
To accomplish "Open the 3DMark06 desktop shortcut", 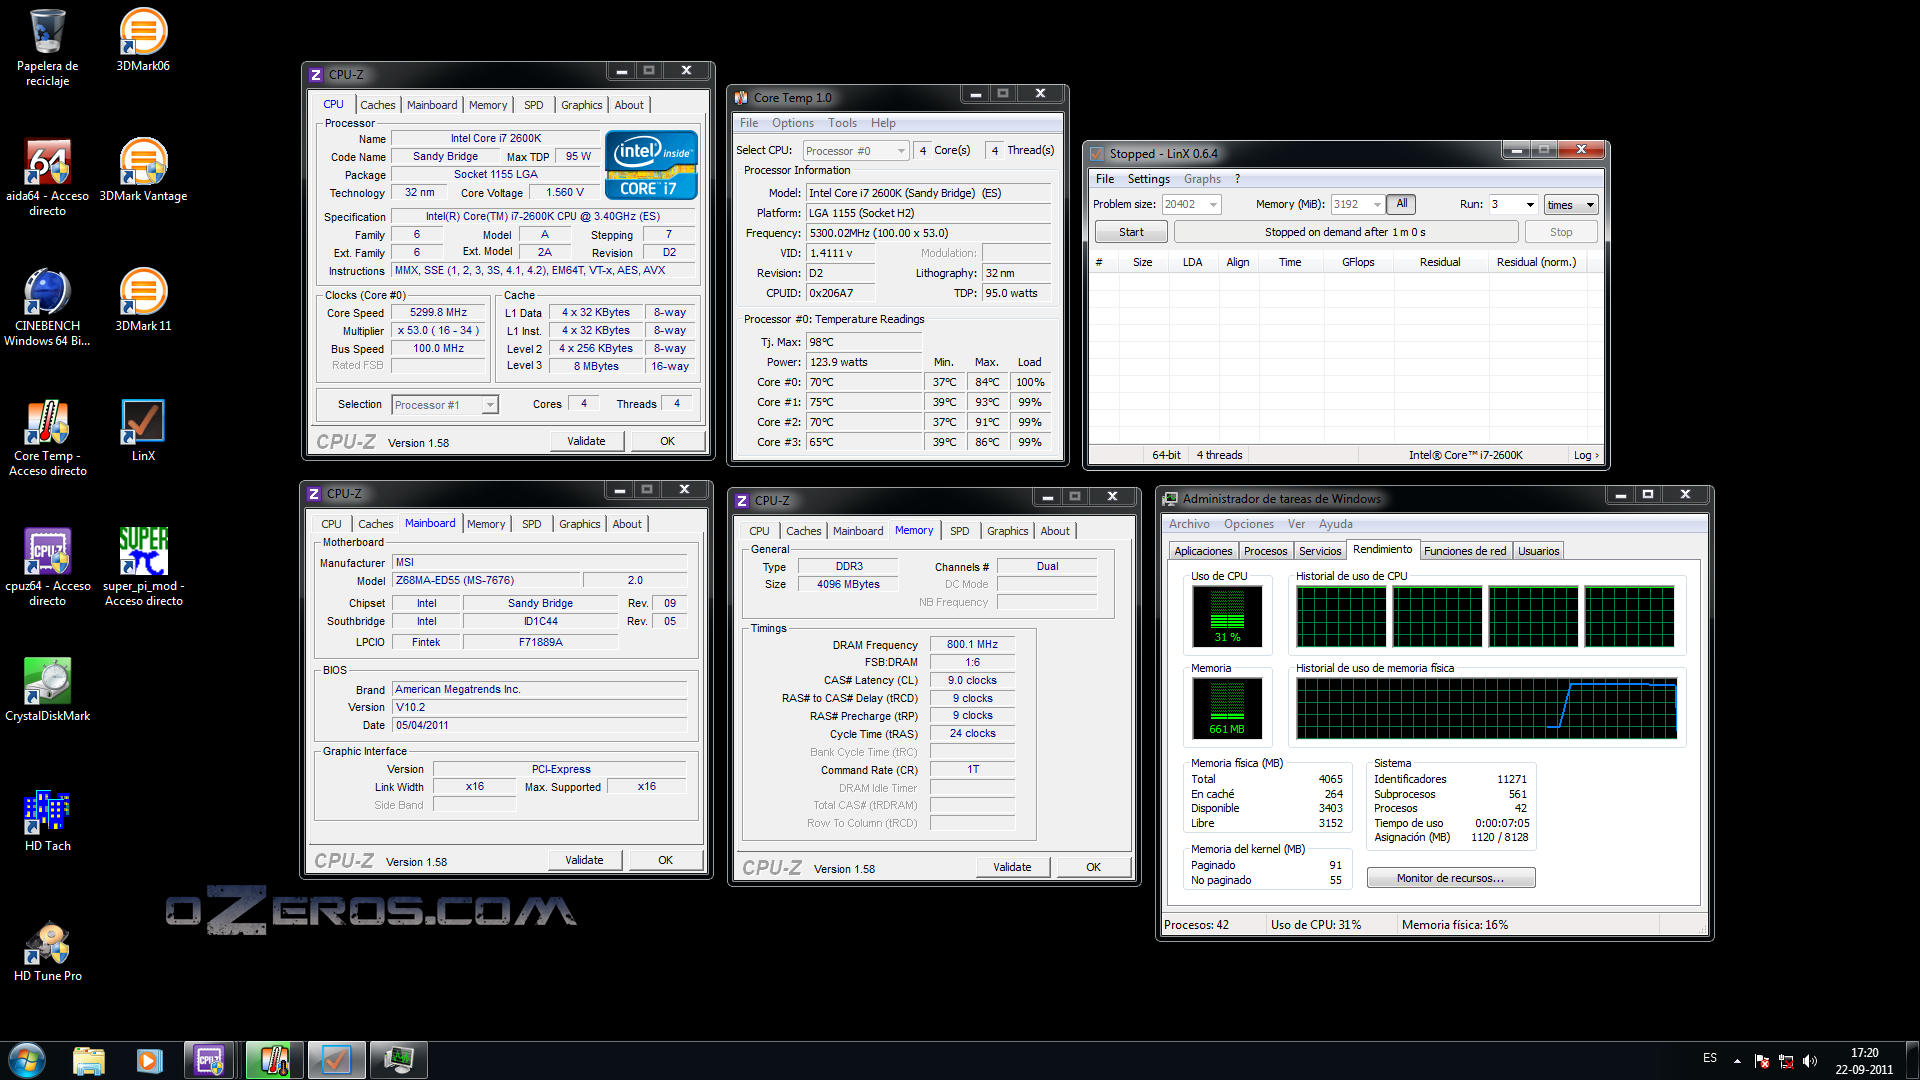I will tap(143, 40).
